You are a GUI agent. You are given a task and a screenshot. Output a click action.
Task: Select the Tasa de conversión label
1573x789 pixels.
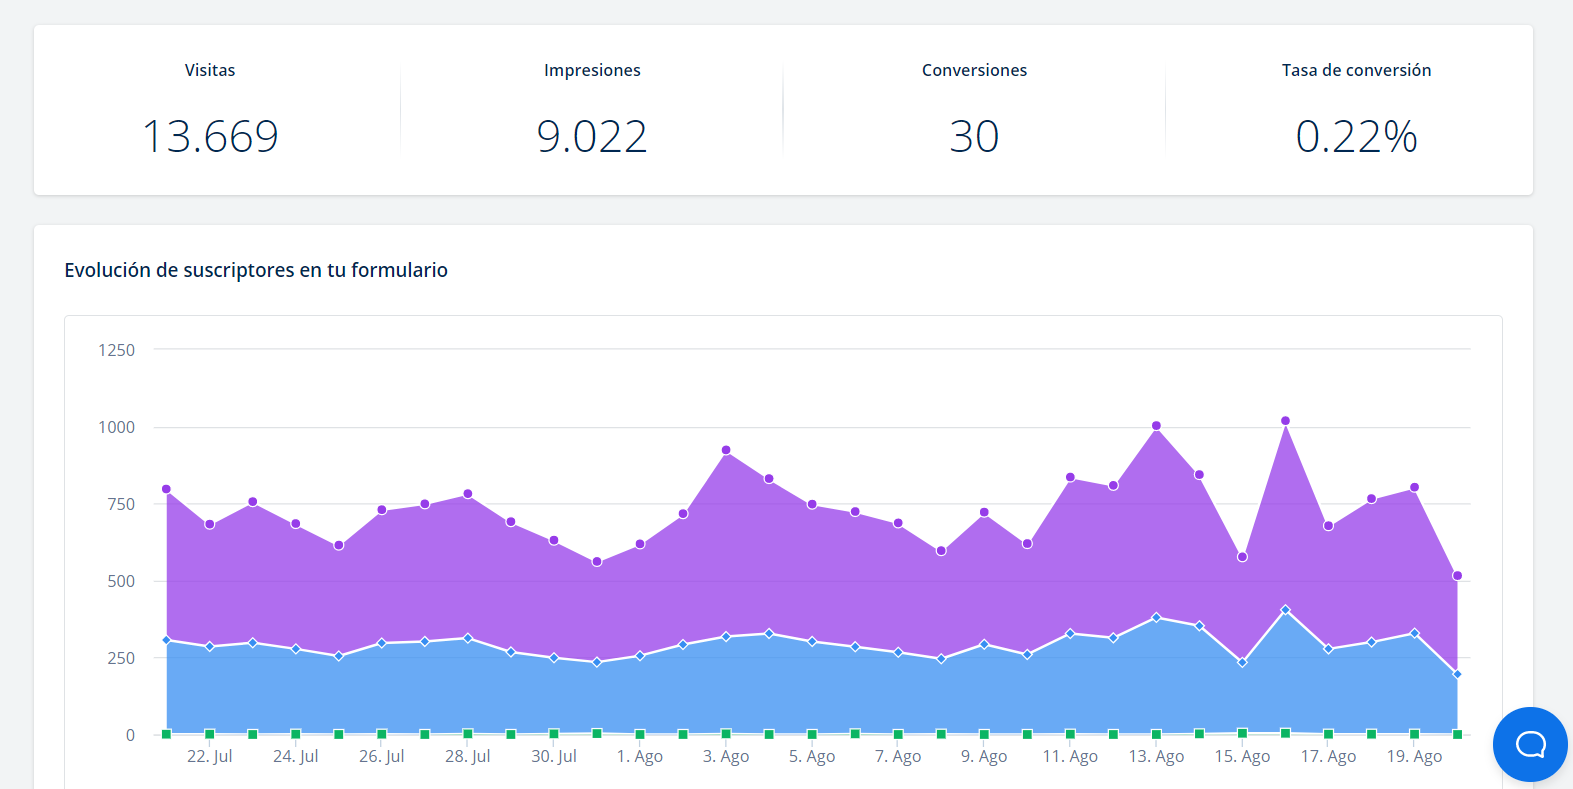click(x=1356, y=70)
